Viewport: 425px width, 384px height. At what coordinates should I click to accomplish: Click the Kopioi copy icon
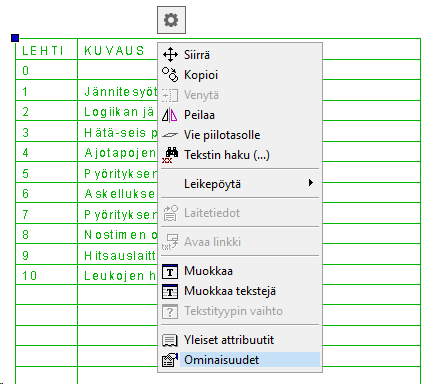point(170,75)
